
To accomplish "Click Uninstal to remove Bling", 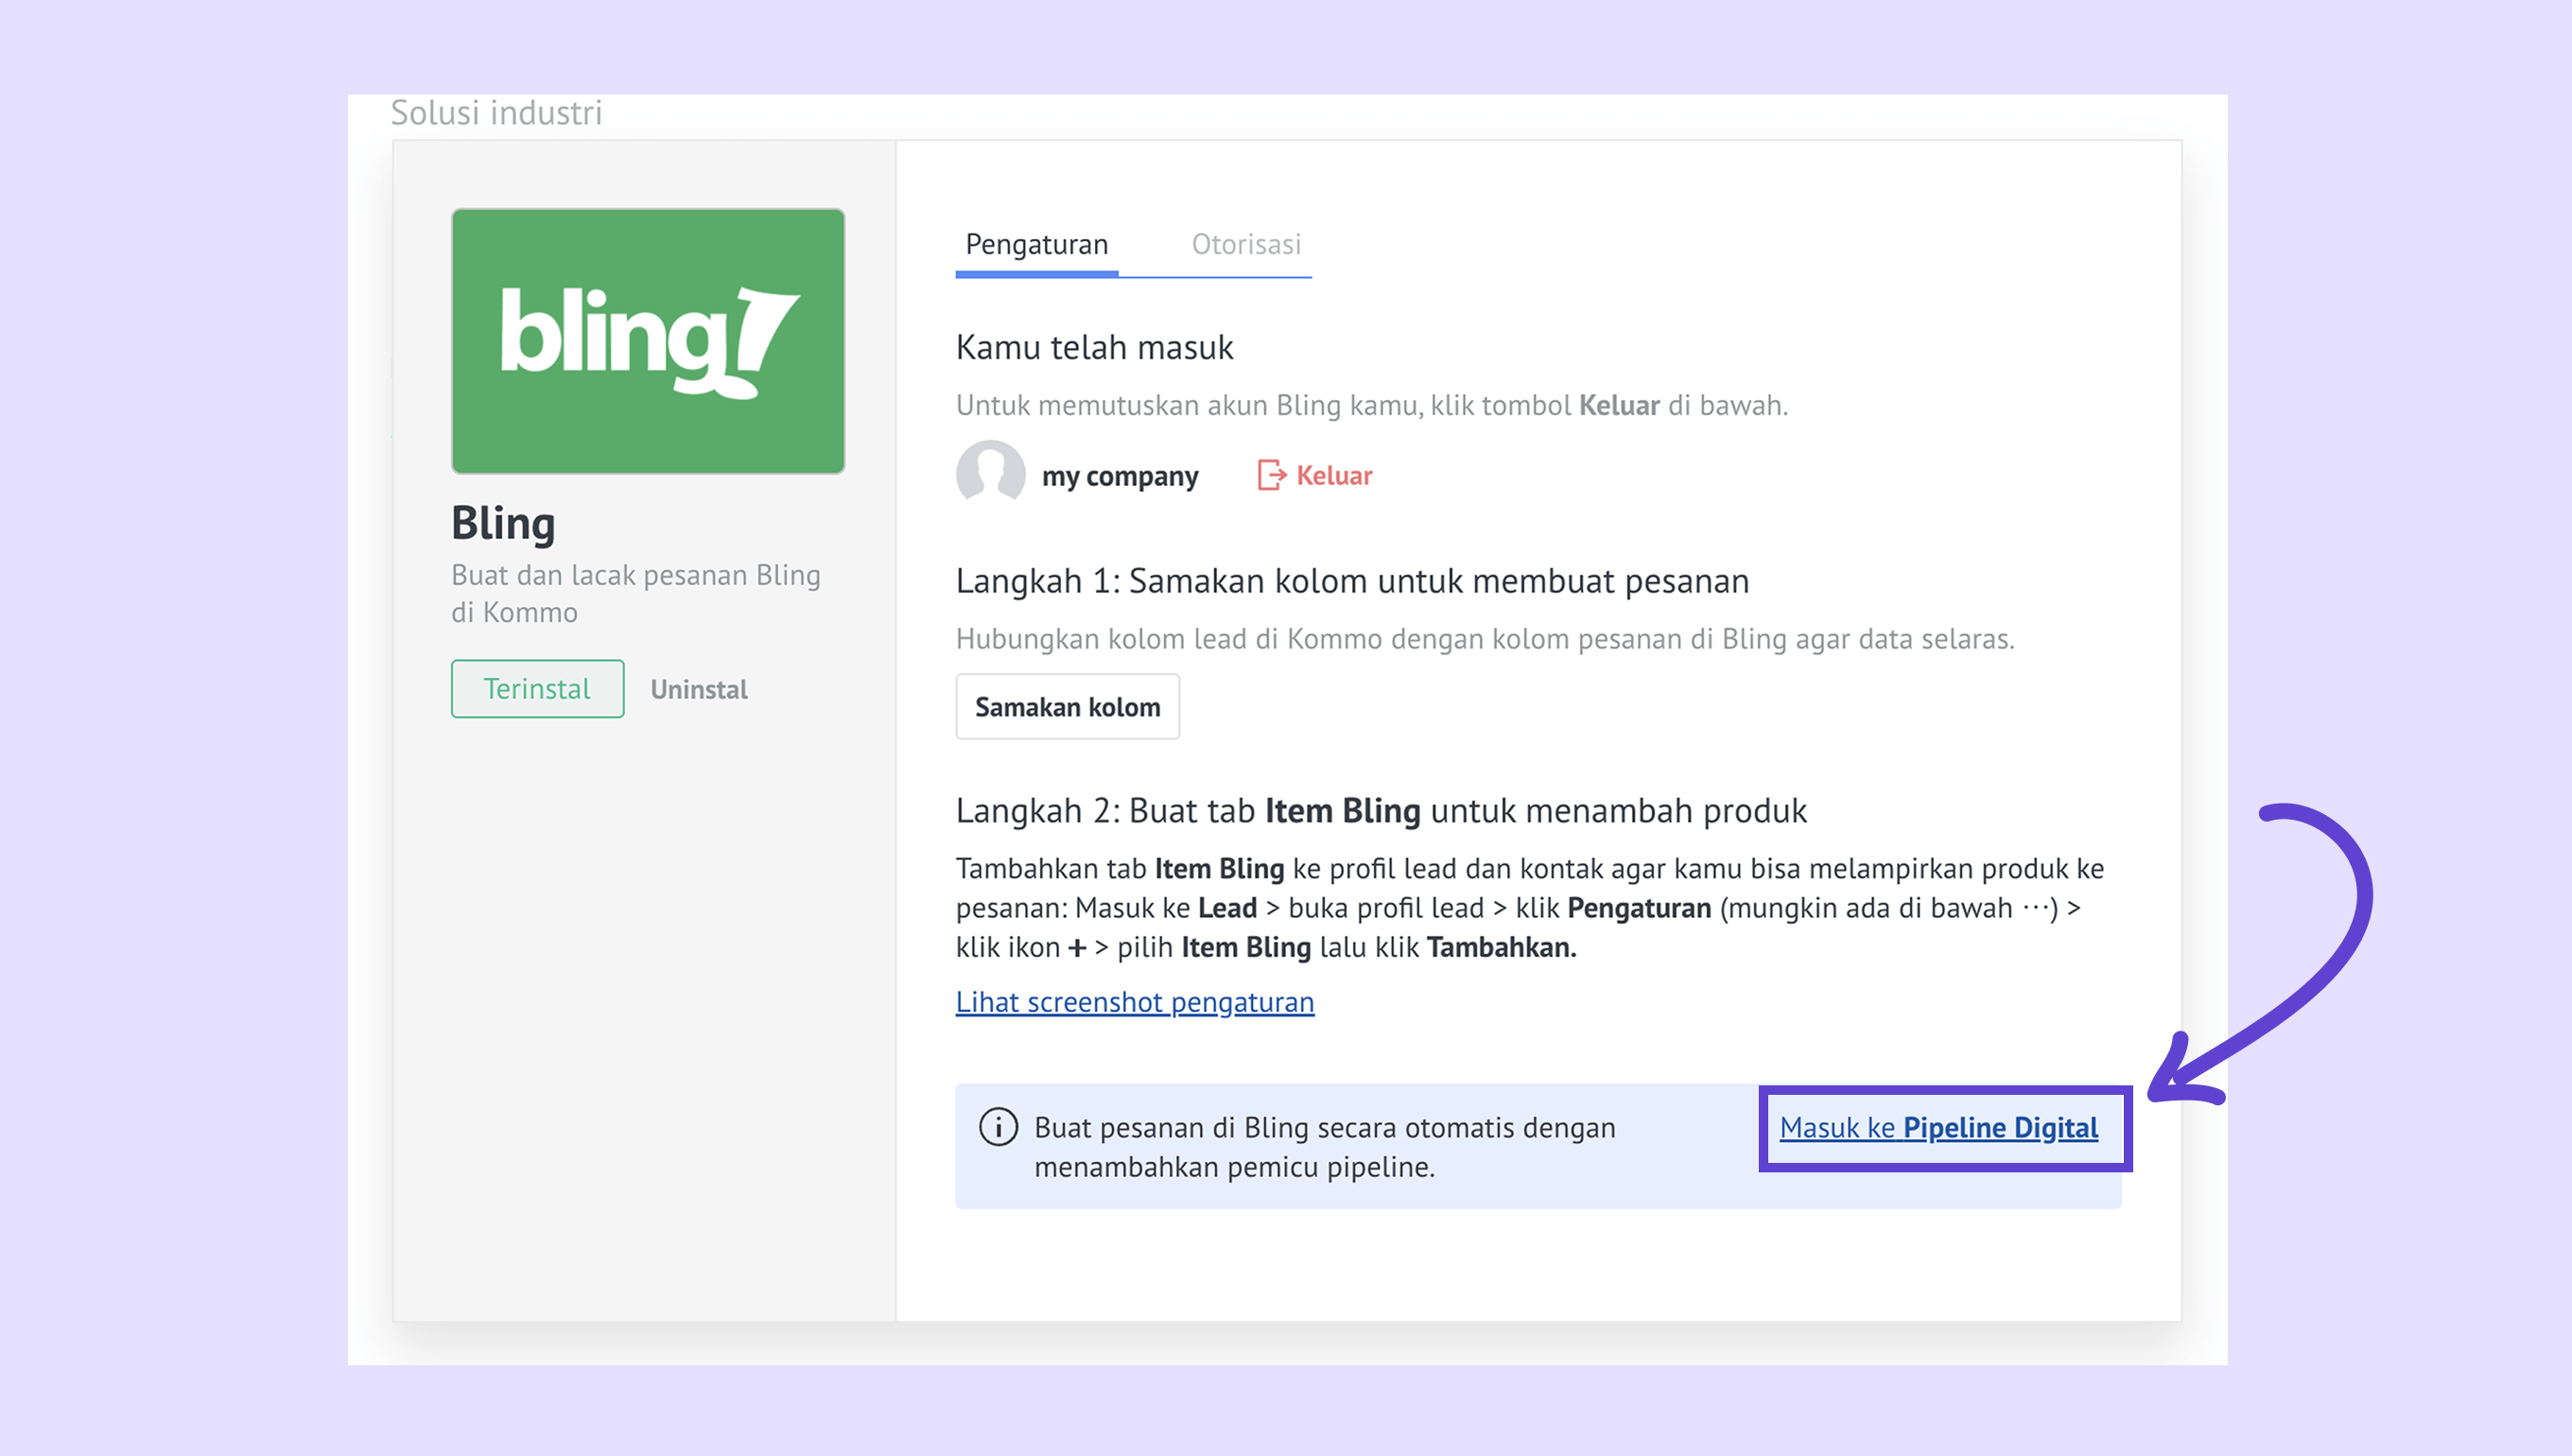I will pyautogui.click(x=699, y=690).
